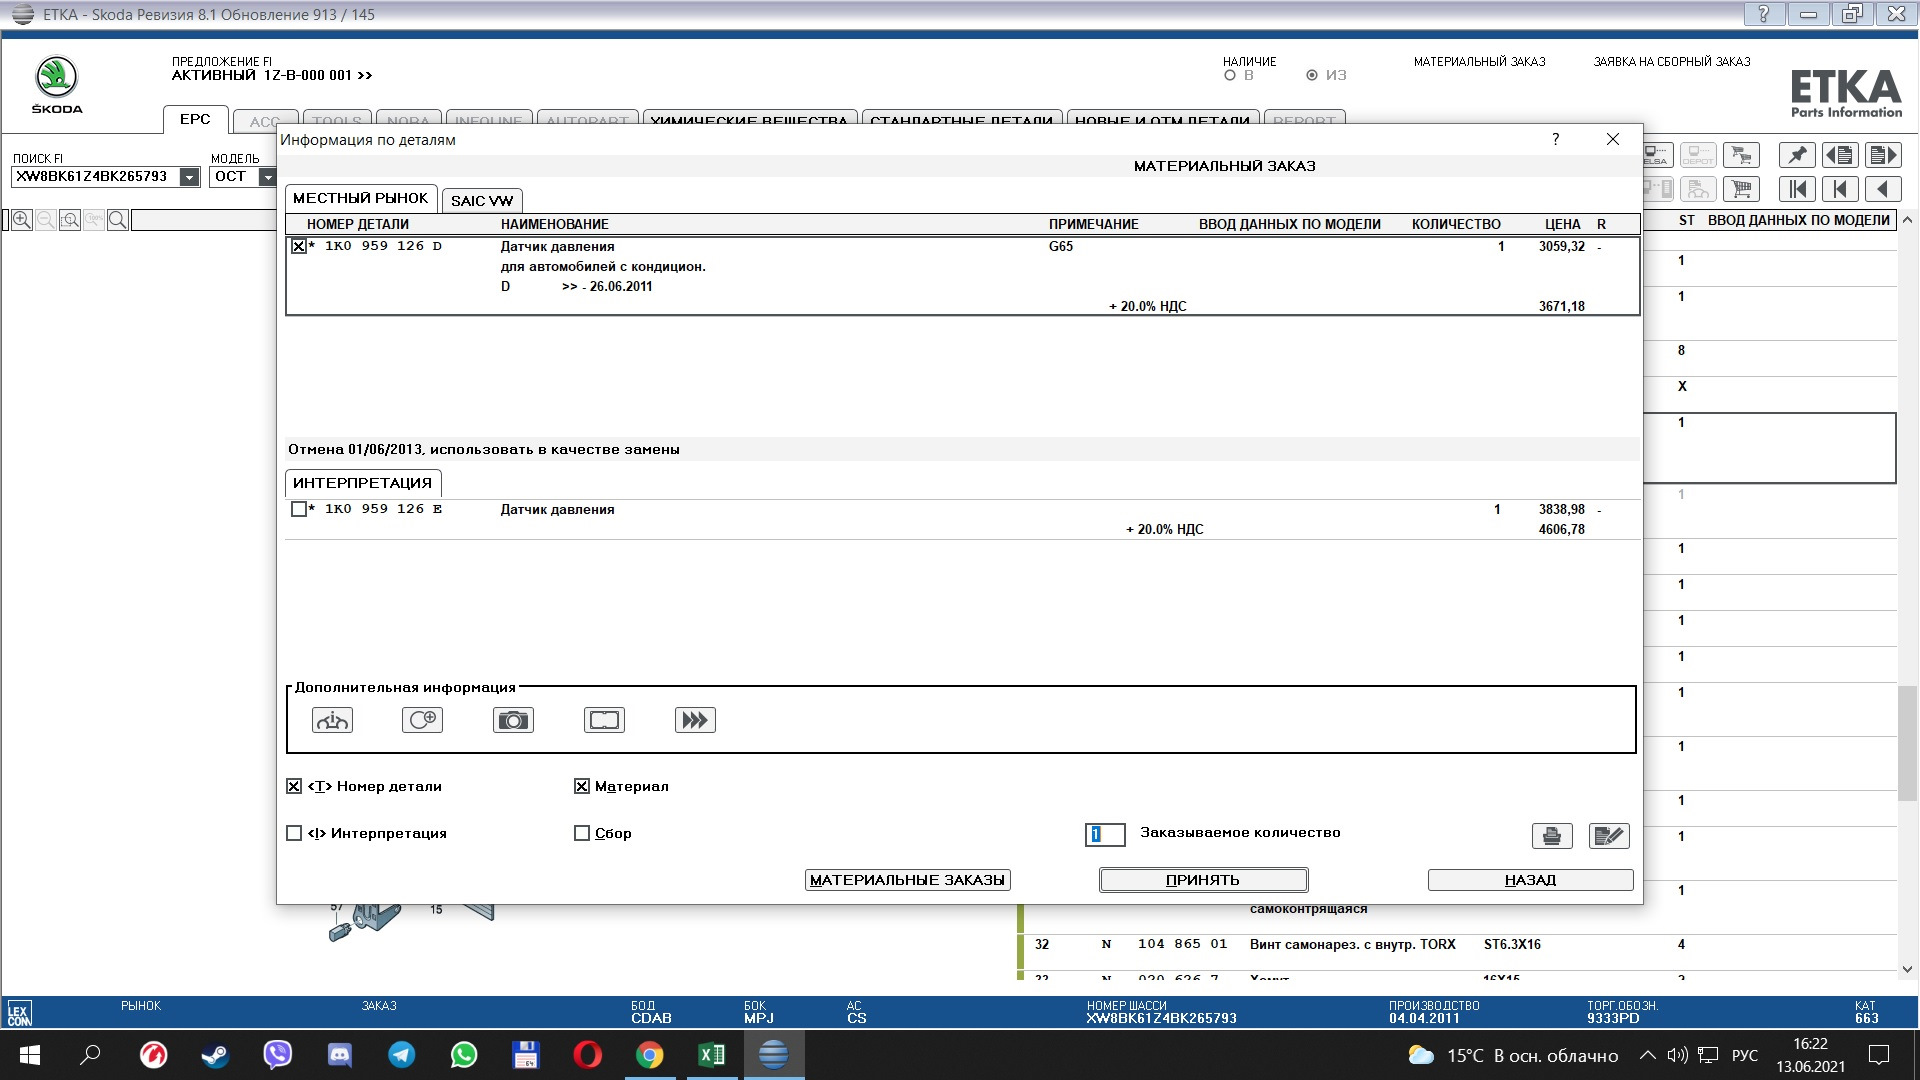Image resolution: width=1920 pixels, height=1080 pixels.
Task: Click the steering wheel icon in Дополнительная информация
Action: (x=332, y=720)
